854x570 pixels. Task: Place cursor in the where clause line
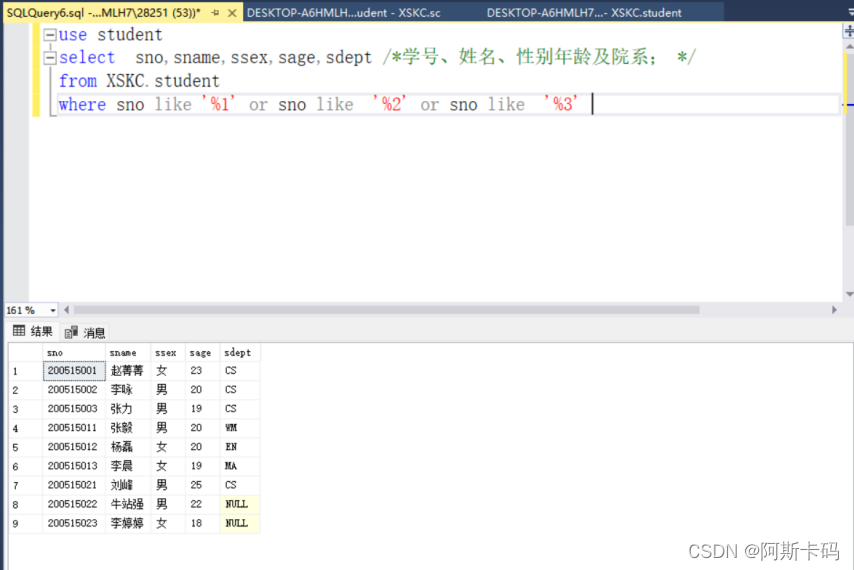click(319, 105)
